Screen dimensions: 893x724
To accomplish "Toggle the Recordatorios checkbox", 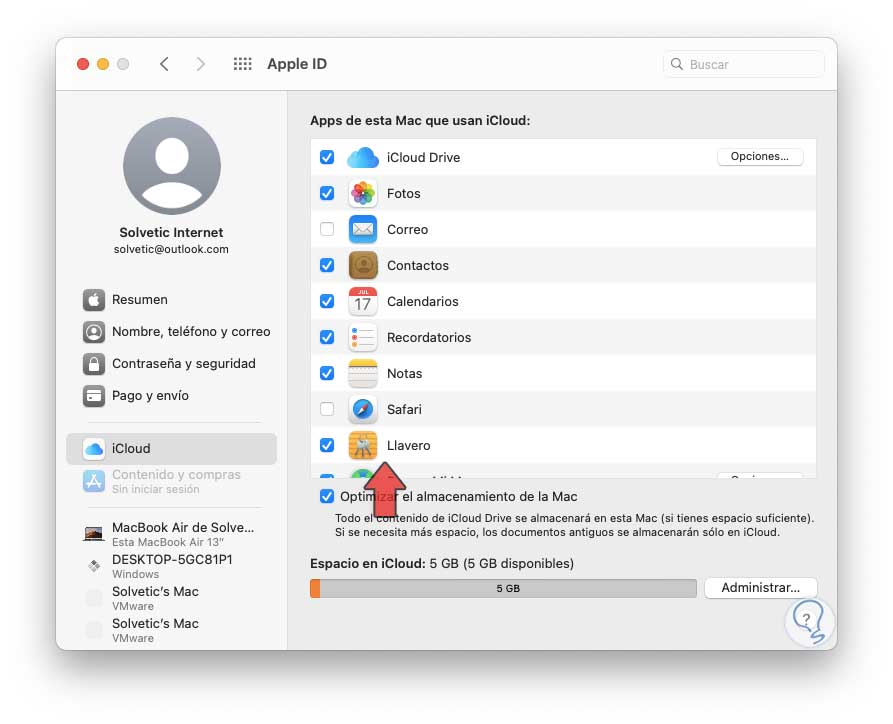I will (327, 337).
